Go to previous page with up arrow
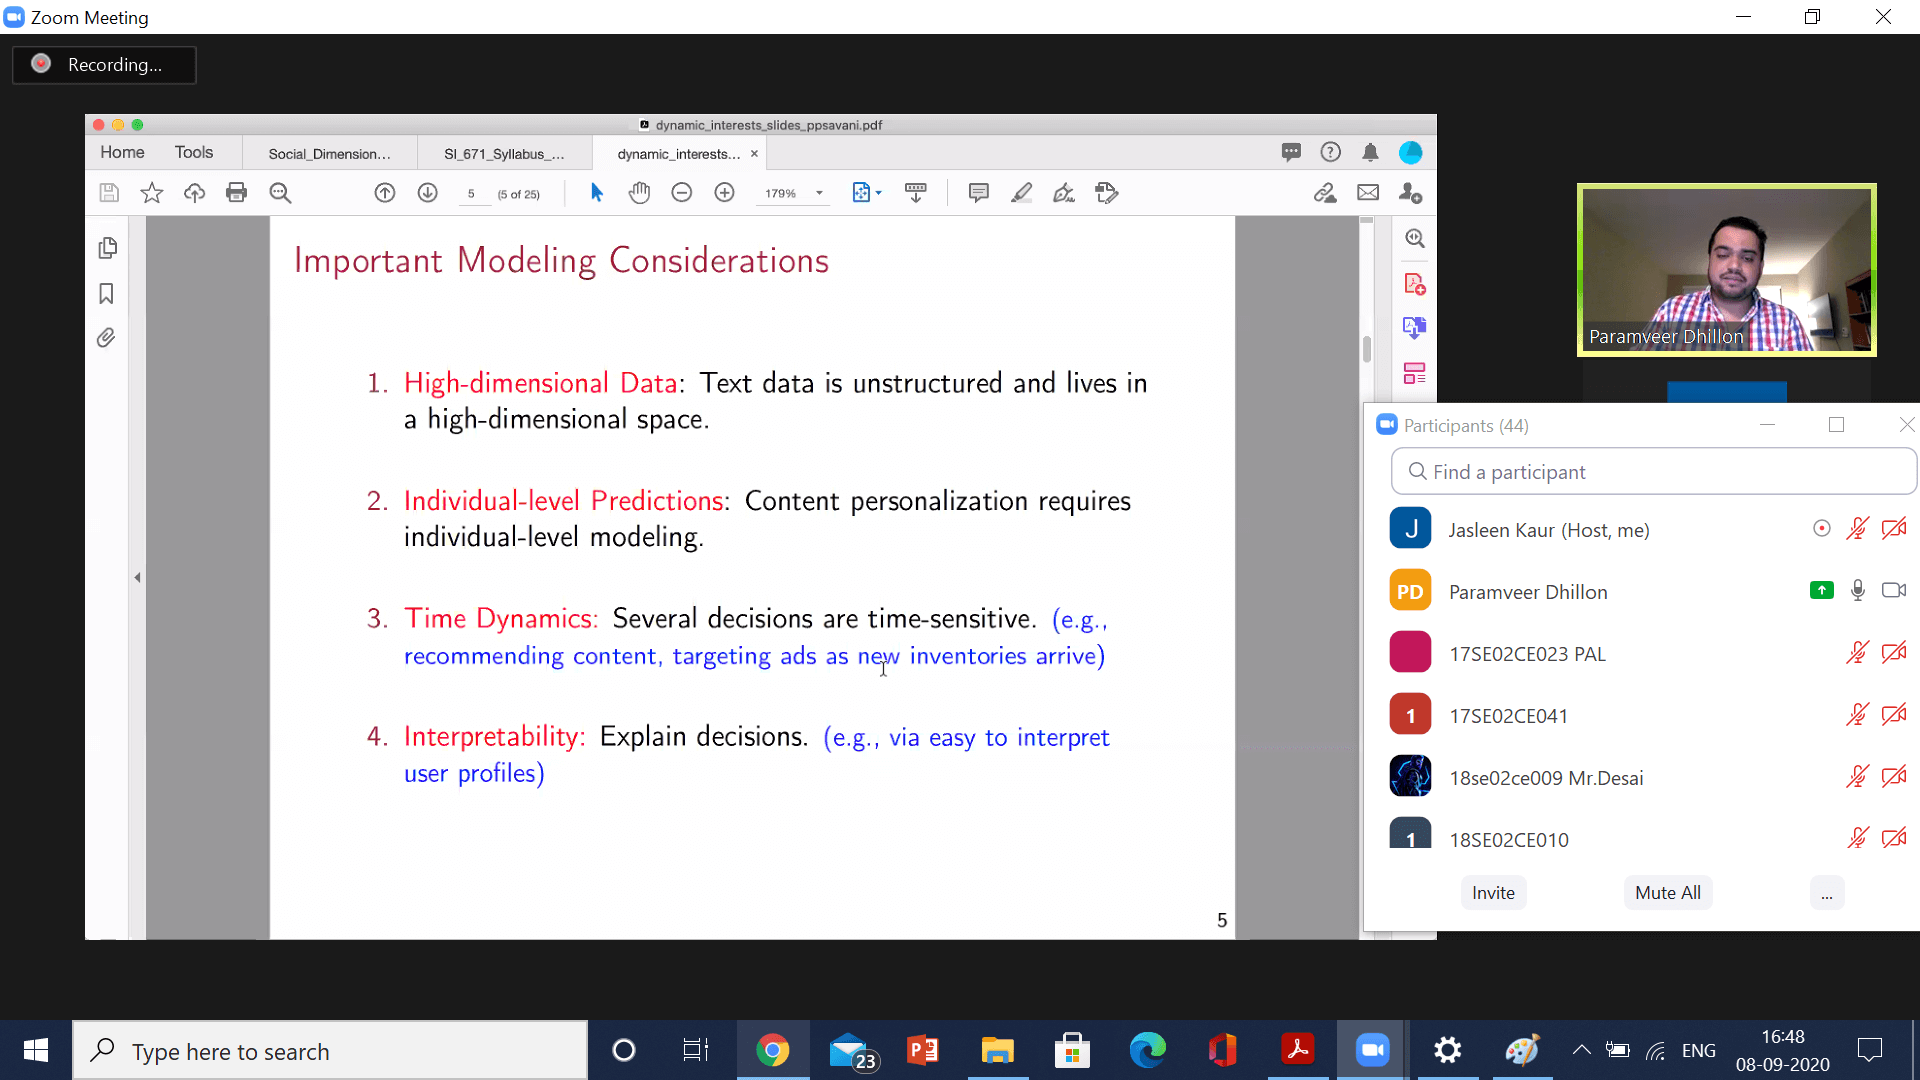 coord(385,193)
